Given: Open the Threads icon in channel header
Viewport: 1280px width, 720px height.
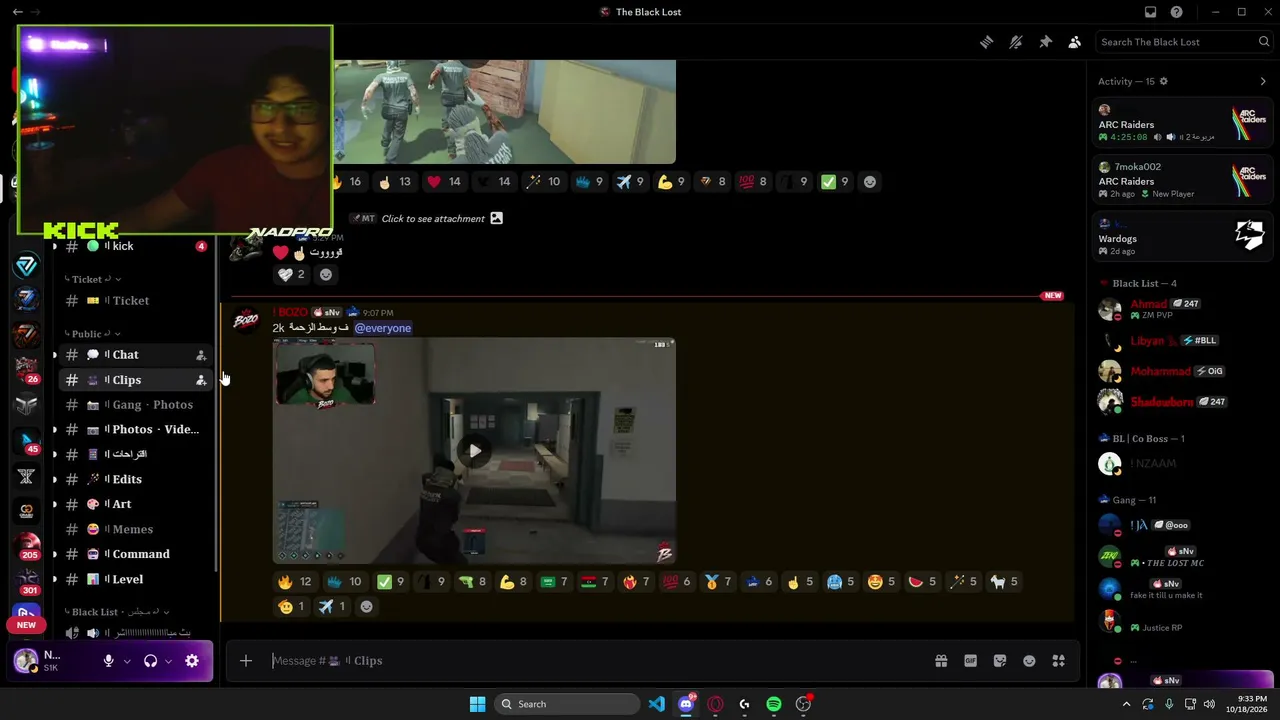Looking at the screenshot, I should (x=986, y=42).
